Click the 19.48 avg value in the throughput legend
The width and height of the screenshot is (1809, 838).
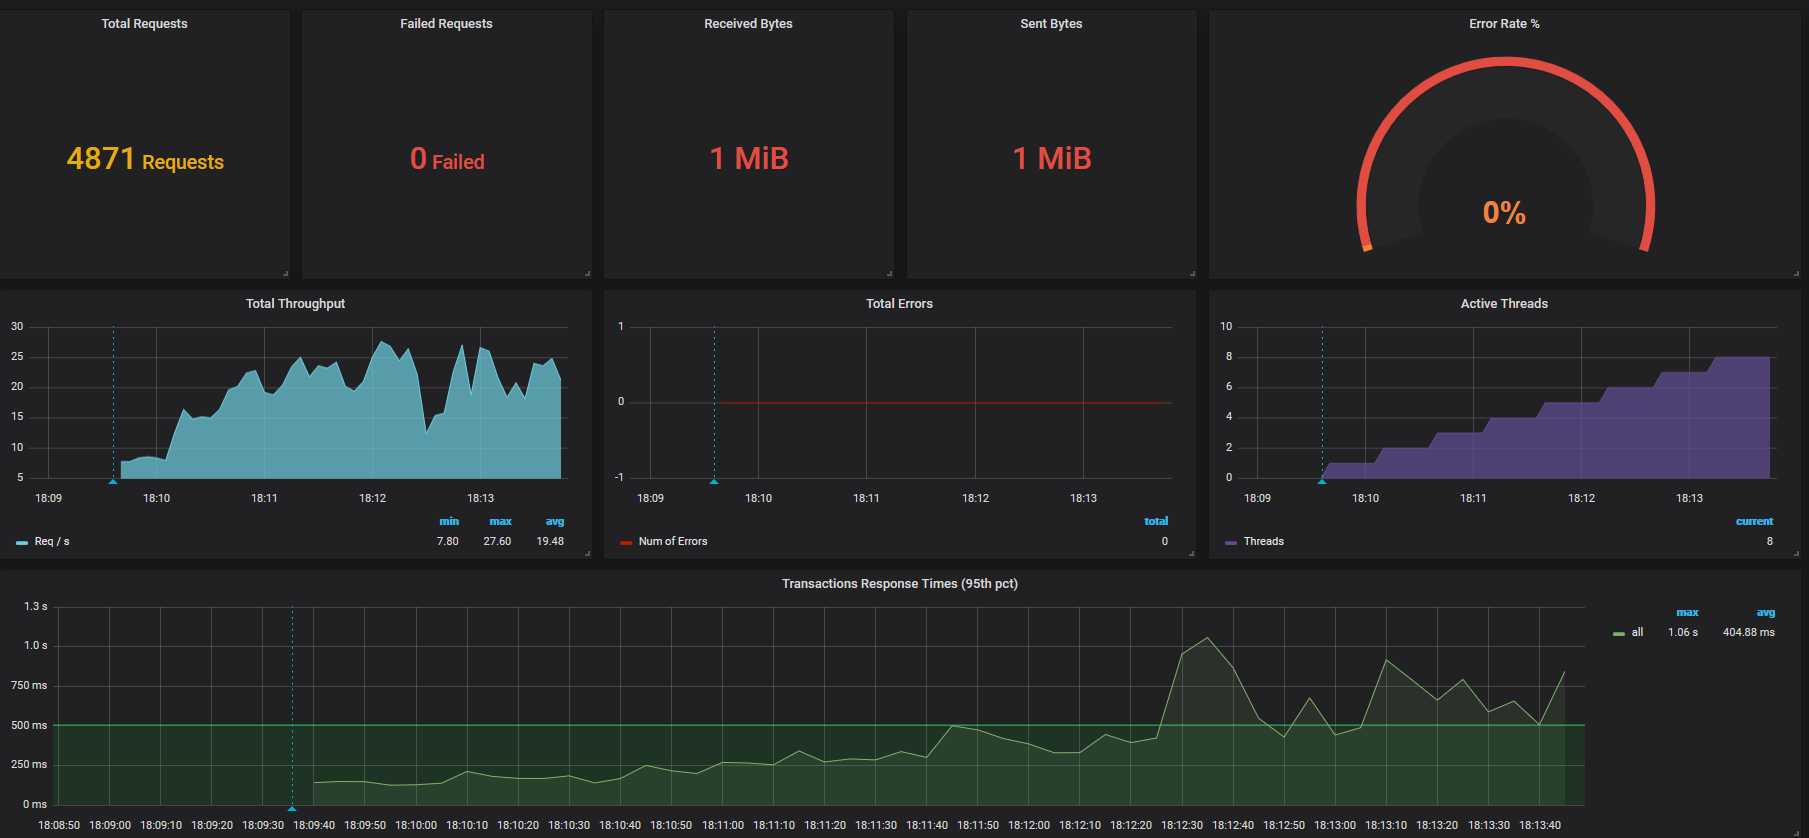pyautogui.click(x=550, y=542)
